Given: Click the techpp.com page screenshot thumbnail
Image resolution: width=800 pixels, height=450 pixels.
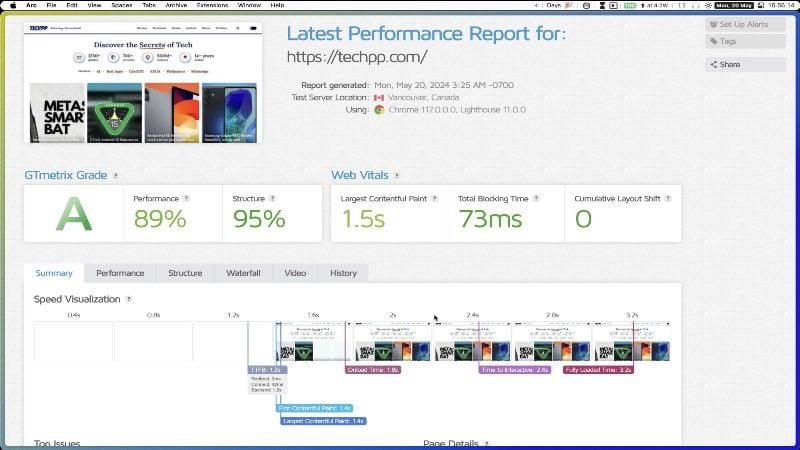Looking at the screenshot, I should tap(143, 83).
